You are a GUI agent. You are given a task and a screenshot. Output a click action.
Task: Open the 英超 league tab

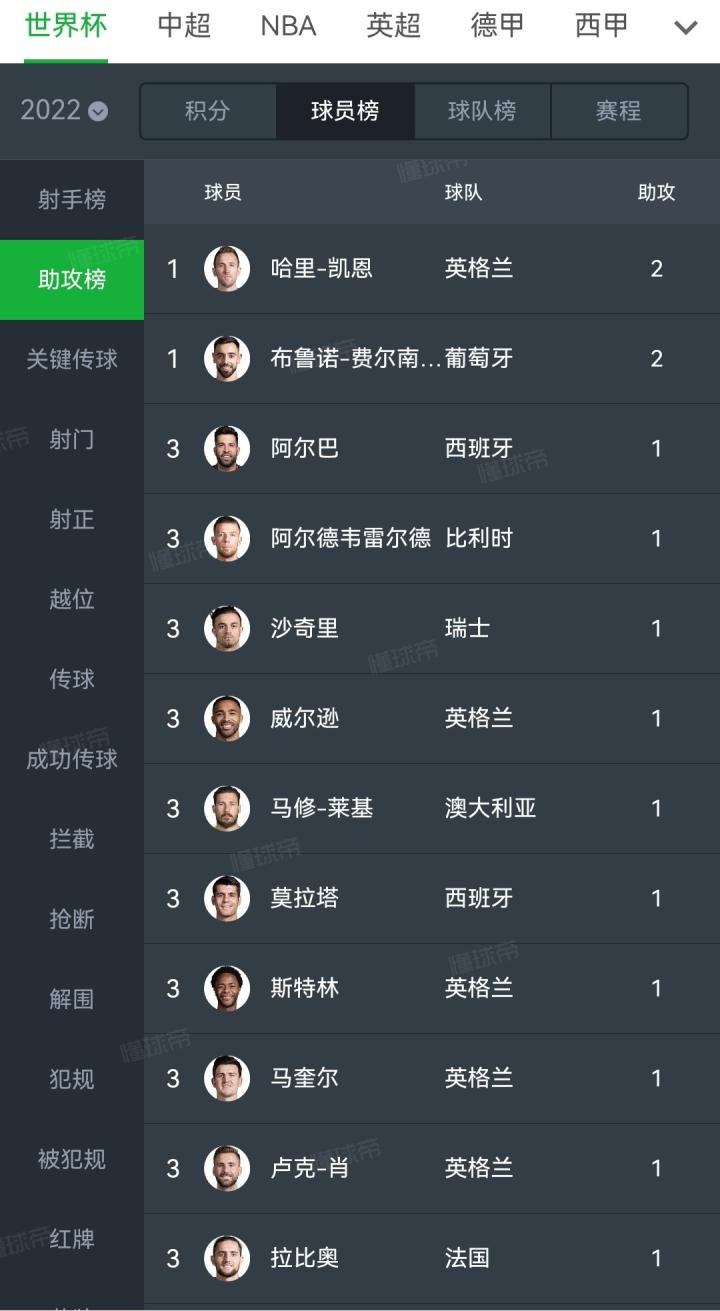point(393,26)
